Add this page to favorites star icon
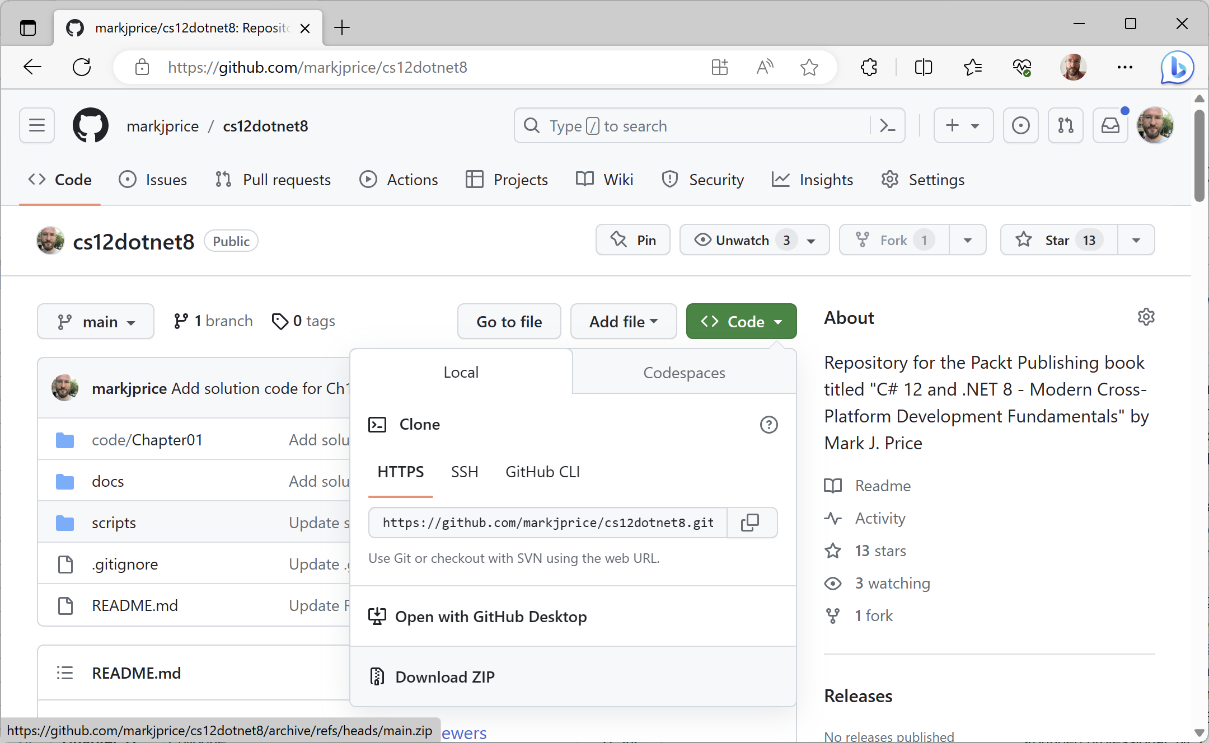This screenshot has height=743, width=1209. [x=809, y=67]
